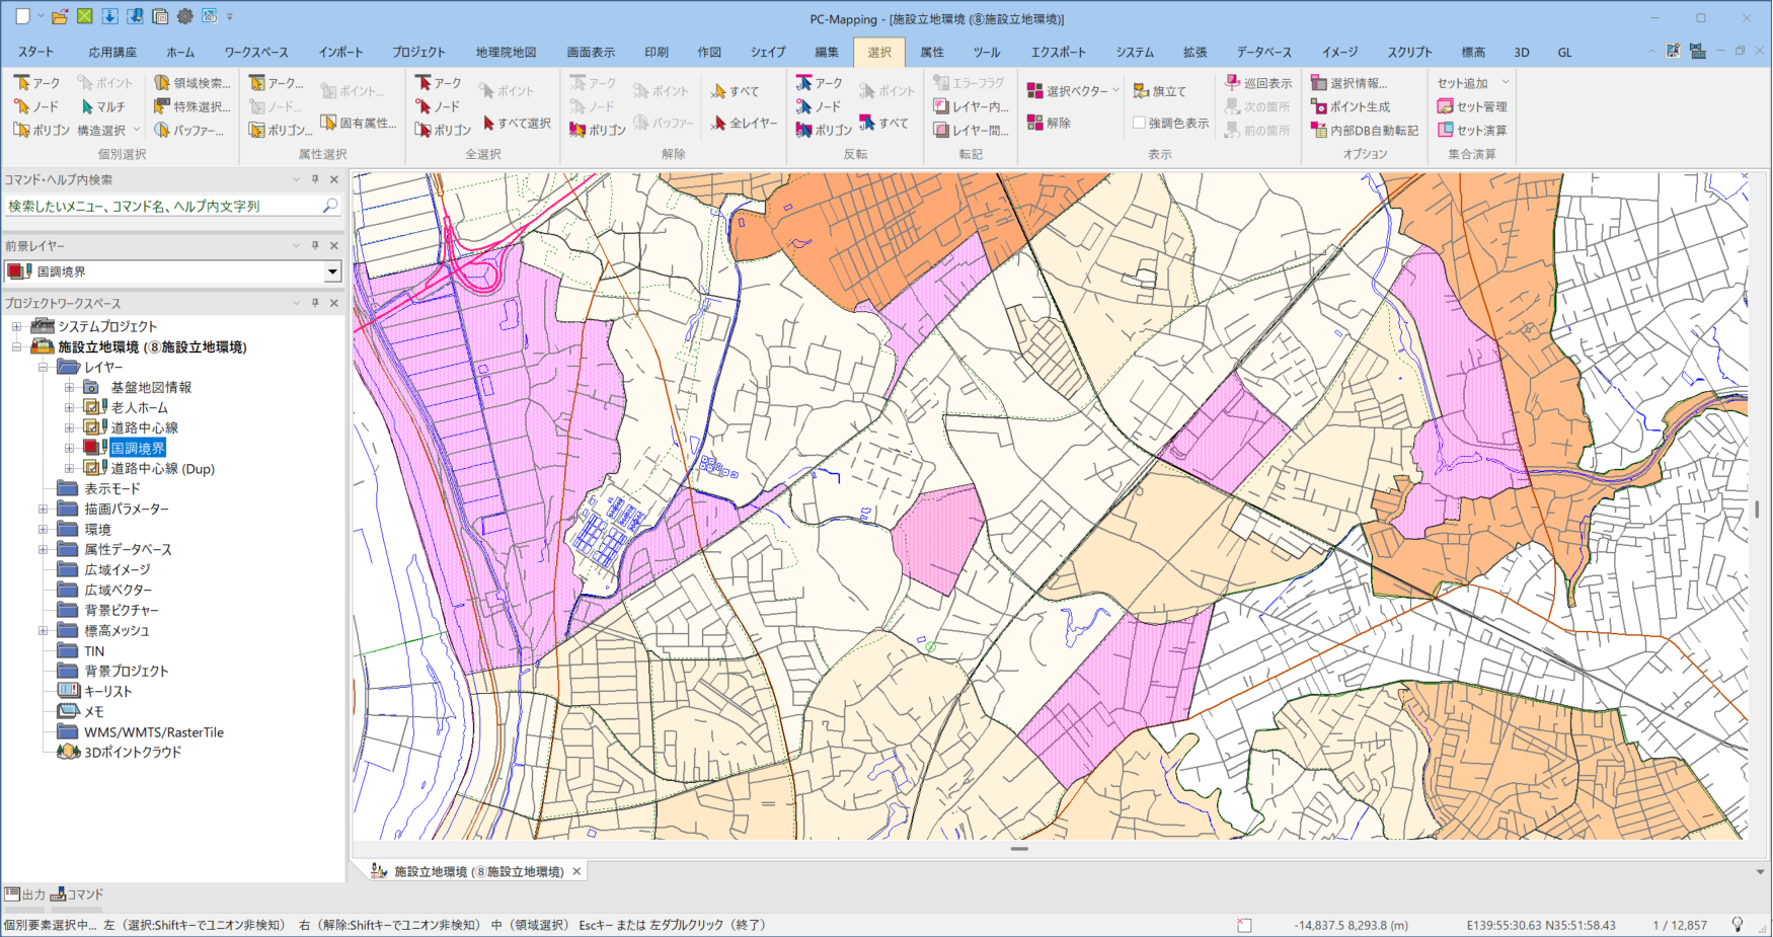Open 選択情報 in the オプション group
This screenshot has height=937, width=1773.
(1319, 83)
